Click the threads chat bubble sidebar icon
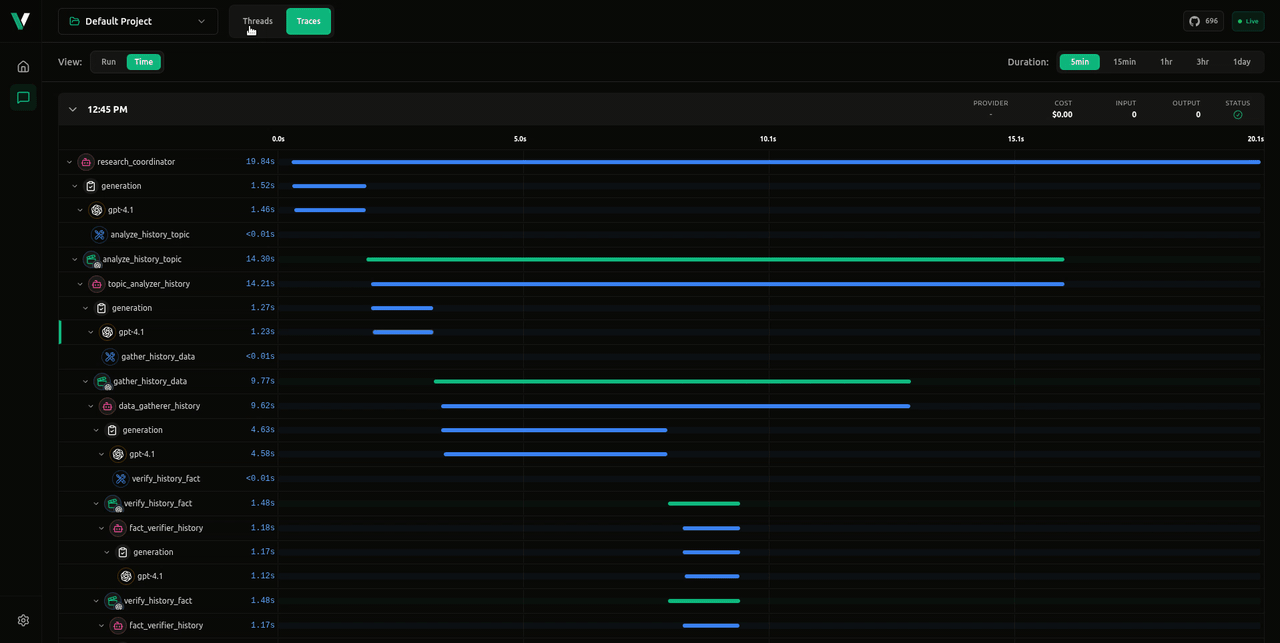 (x=22, y=97)
